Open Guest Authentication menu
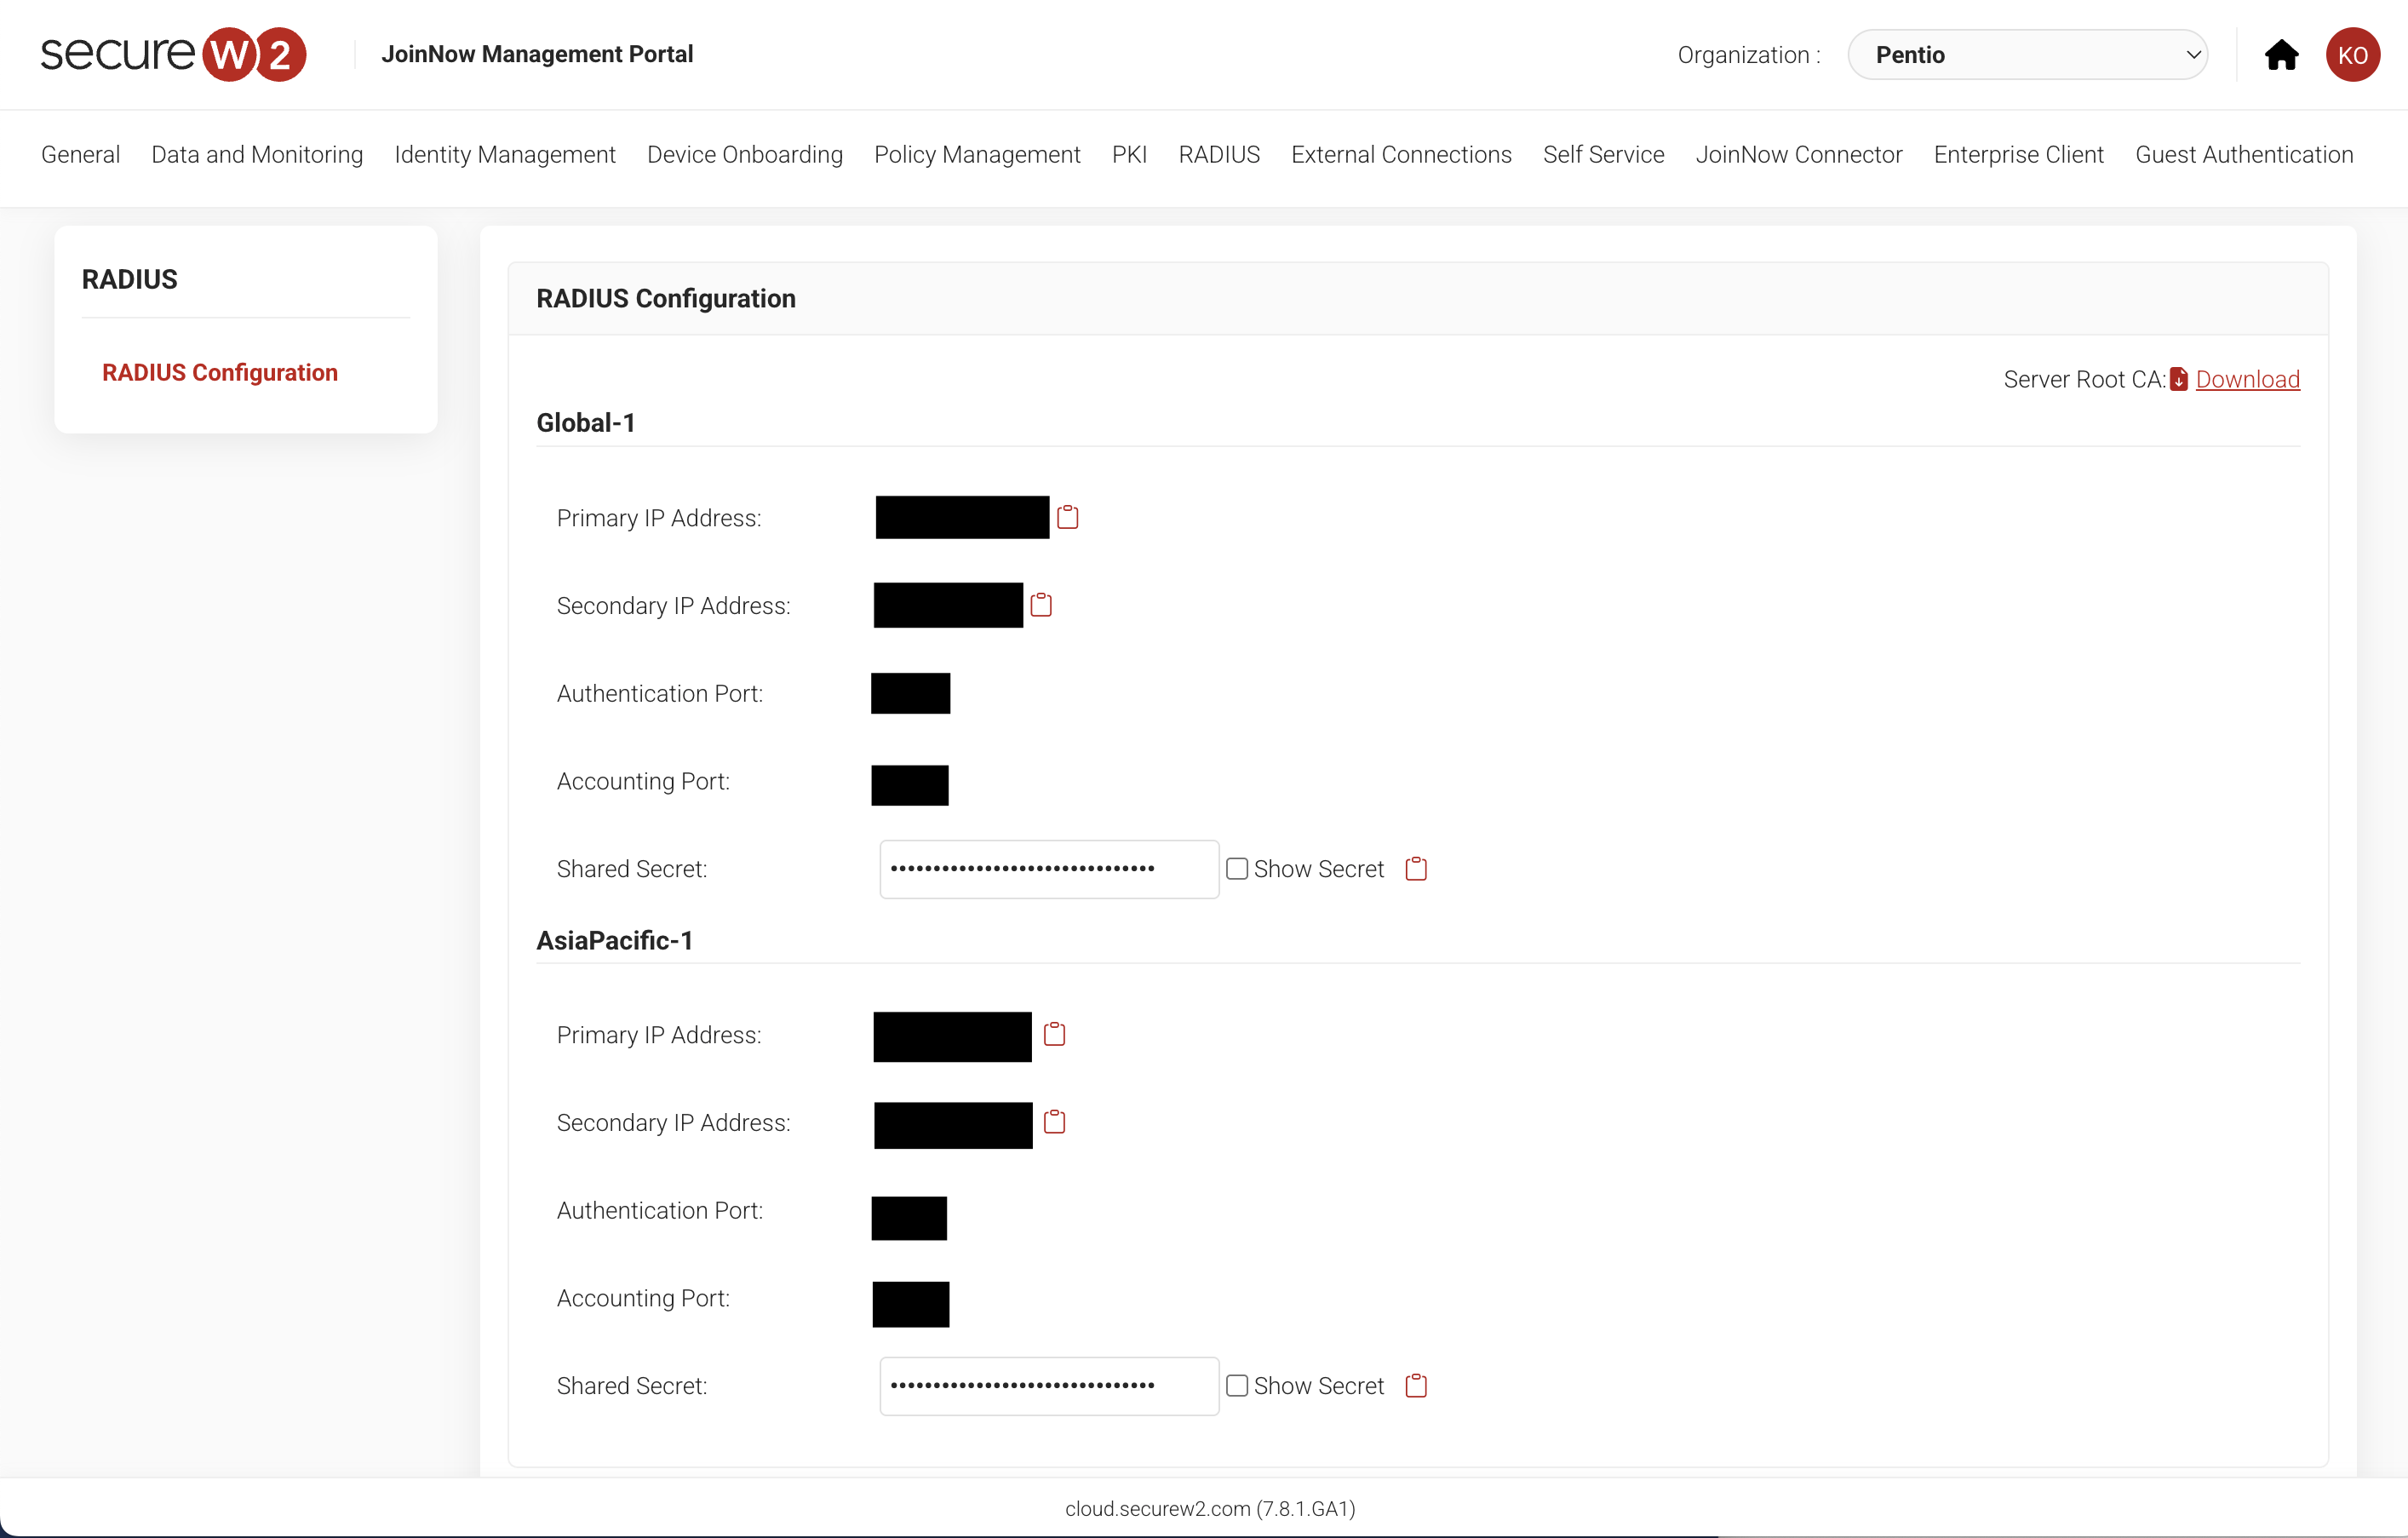The image size is (2408, 1538). (2244, 155)
